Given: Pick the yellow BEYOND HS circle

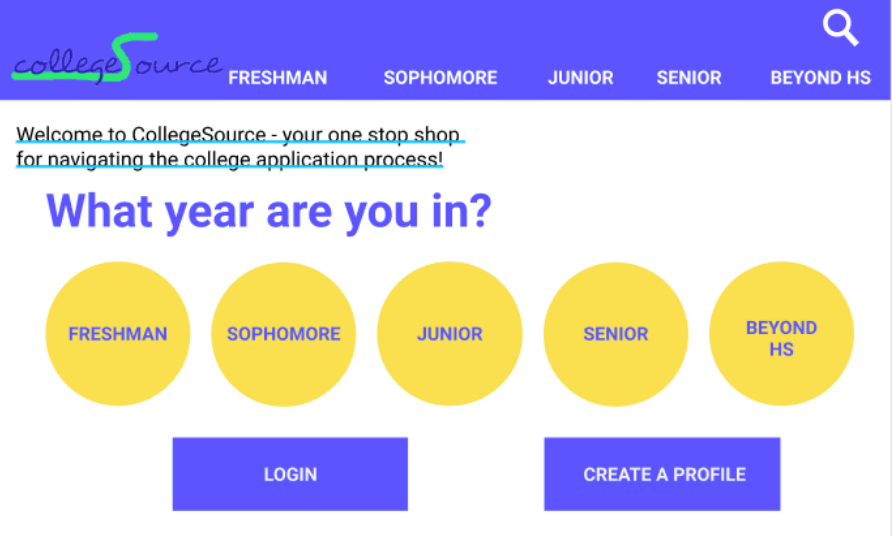Looking at the screenshot, I should (x=781, y=333).
